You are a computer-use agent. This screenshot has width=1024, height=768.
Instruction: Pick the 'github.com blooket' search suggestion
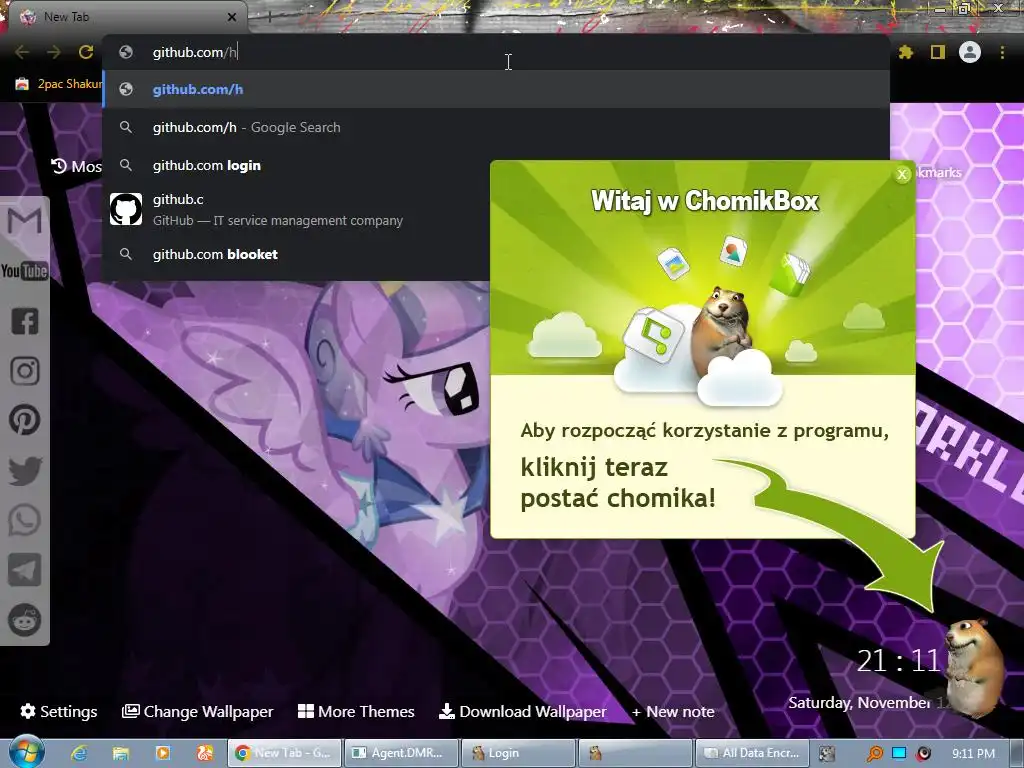[x=297, y=254]
